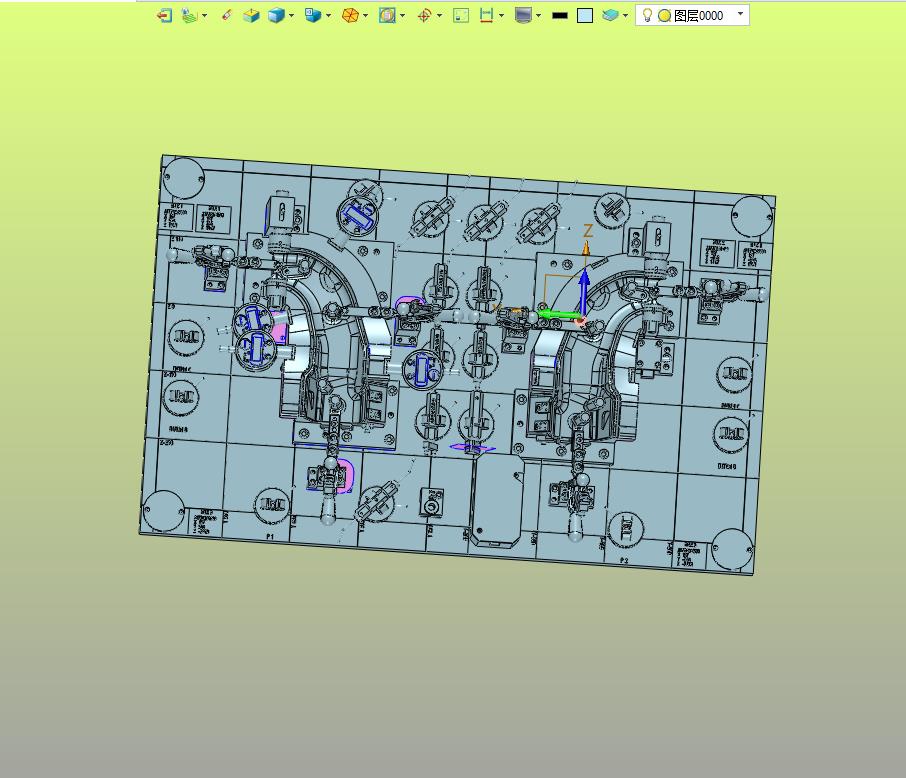Click the green construction plane icon
The width and height of the screenshot is (906, 778).
[189, 16]
